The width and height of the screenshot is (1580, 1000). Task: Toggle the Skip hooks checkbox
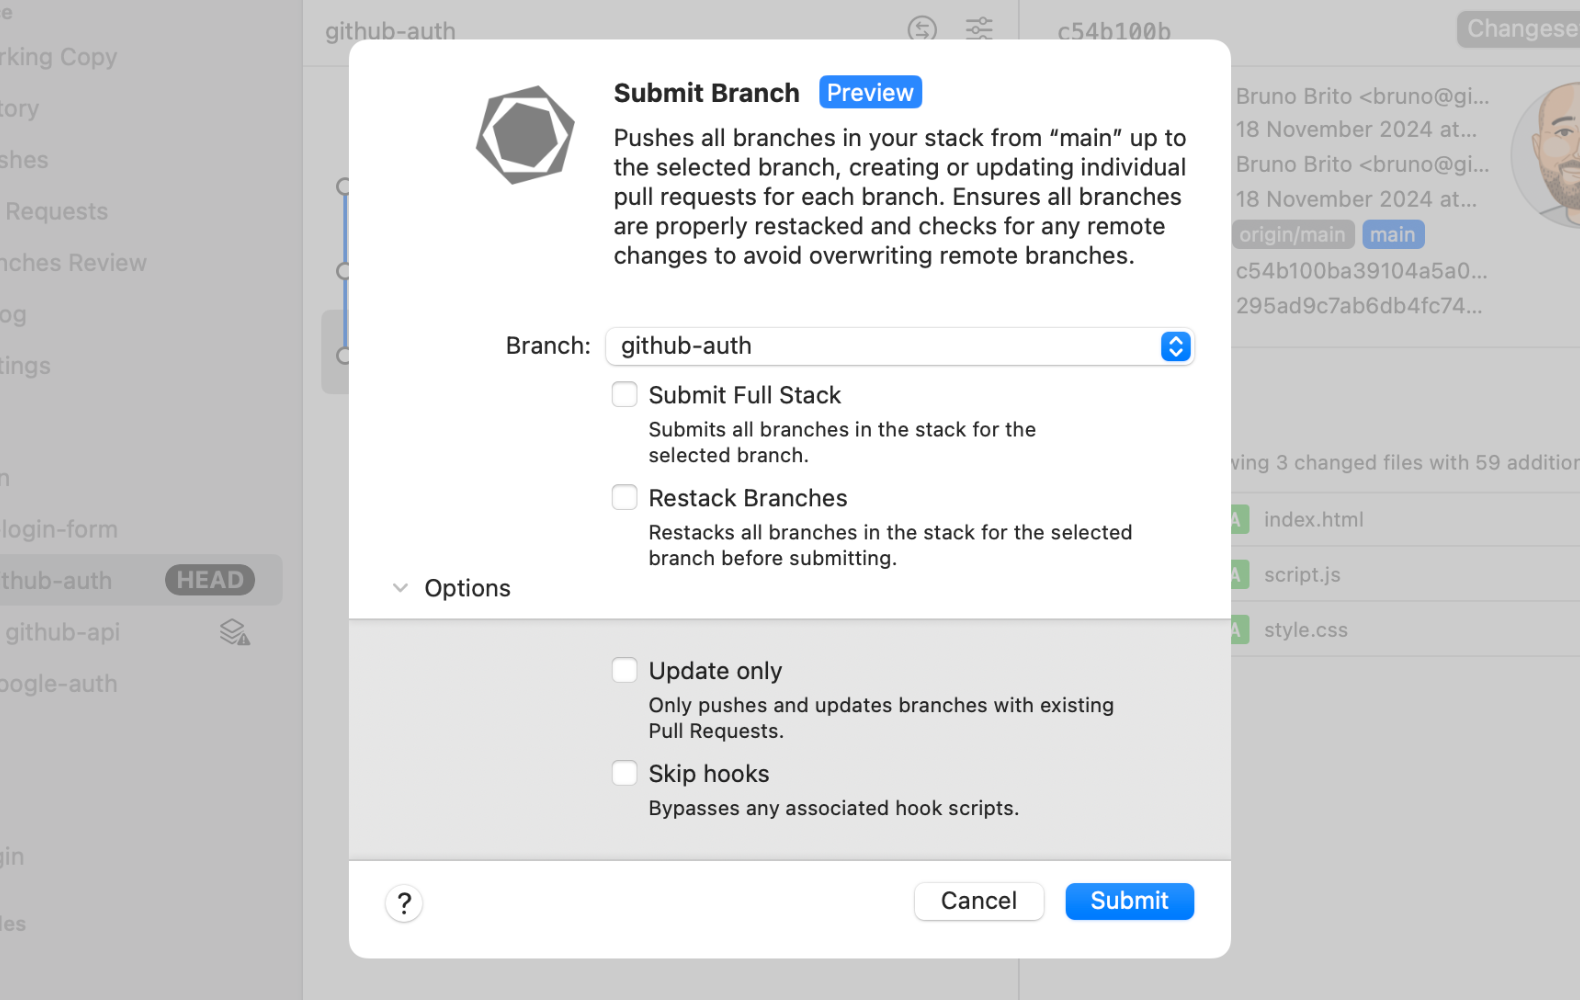[x=624, y=772]
